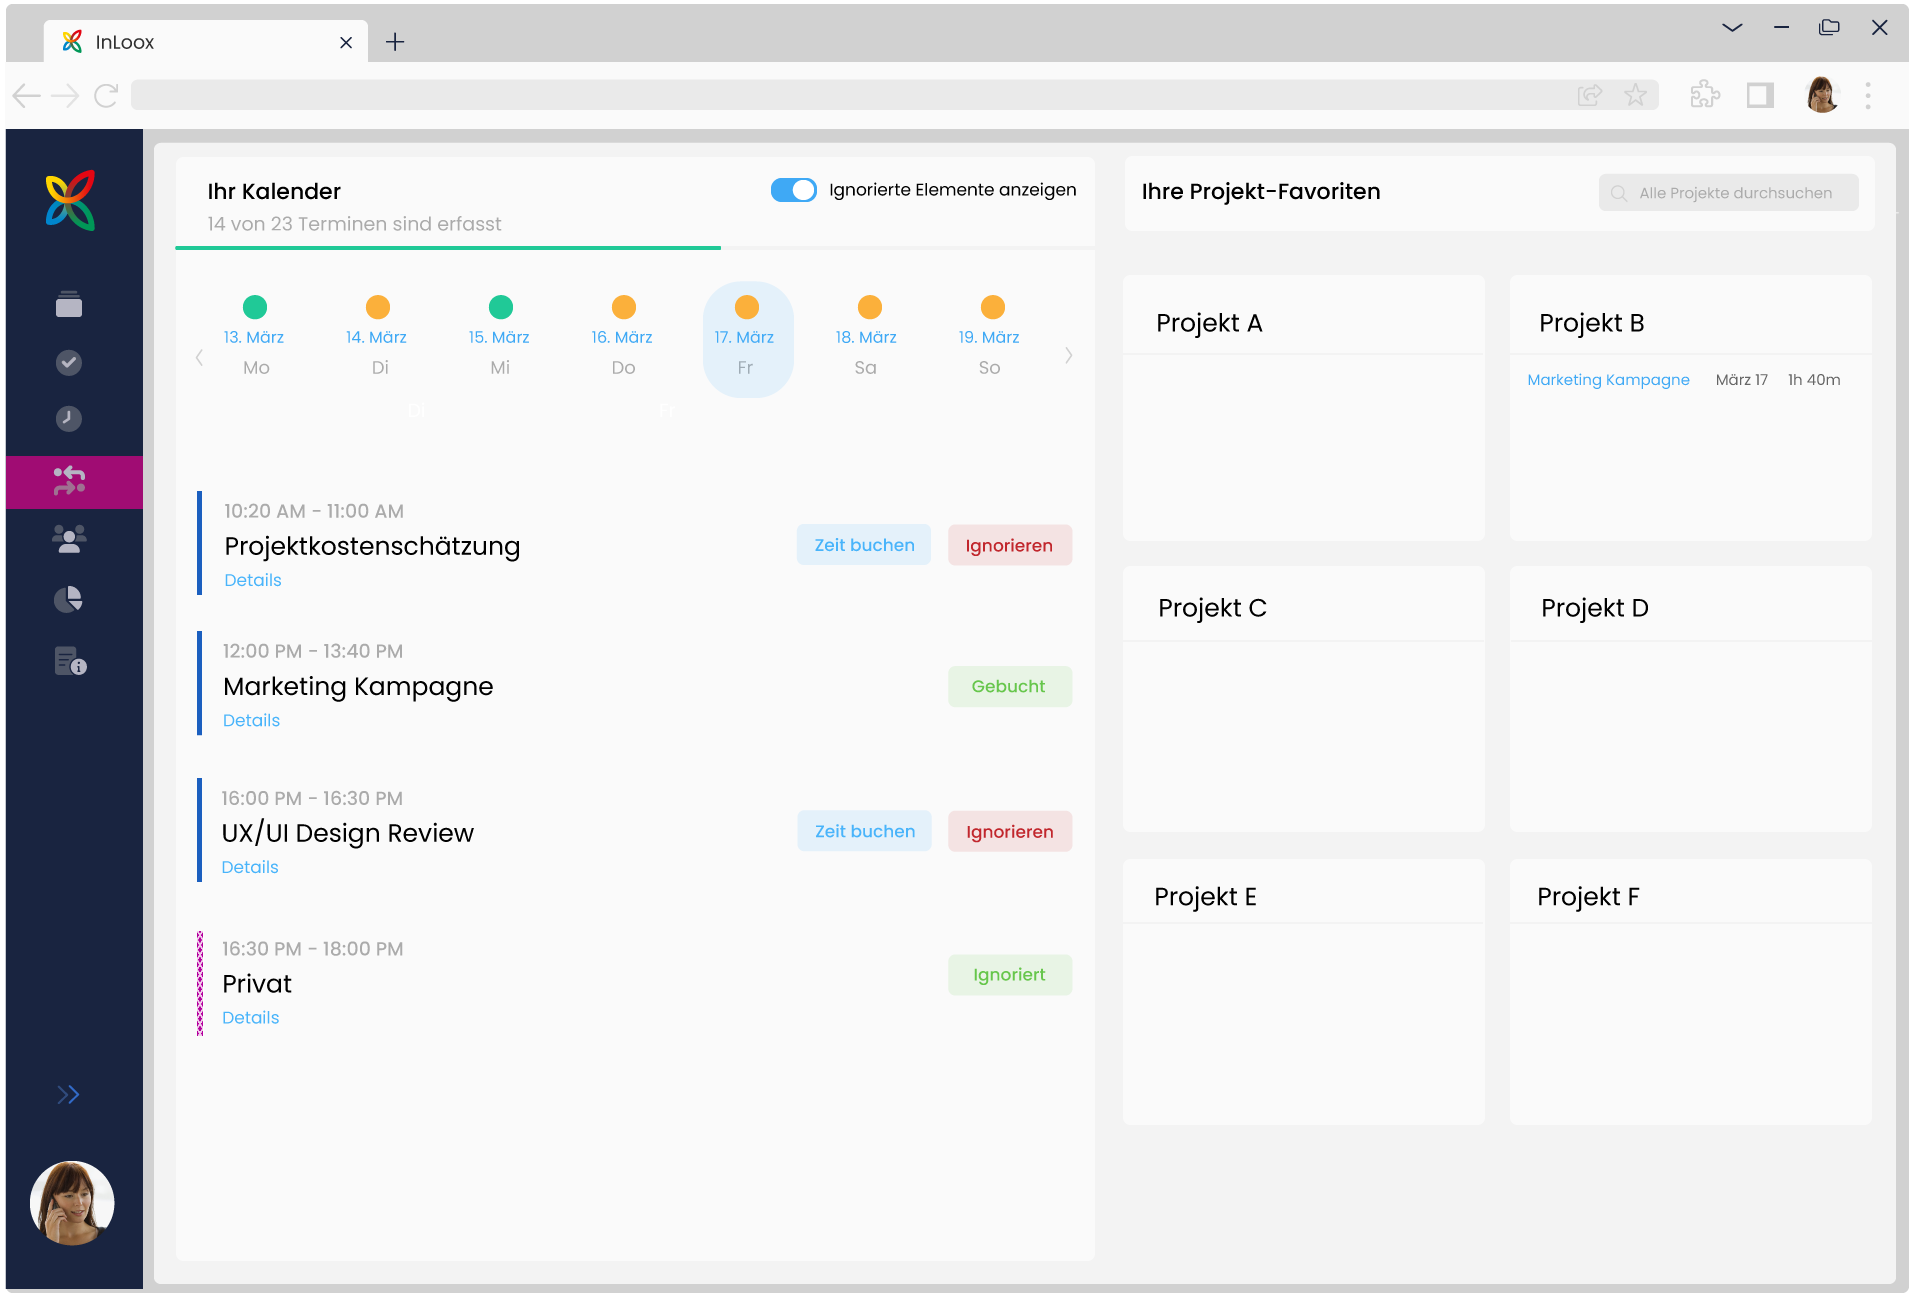Image resolution: width=1920 pixels, height=1300 pixels.
Task: Bookmark the page with star icon
Action: [1636, 96]
